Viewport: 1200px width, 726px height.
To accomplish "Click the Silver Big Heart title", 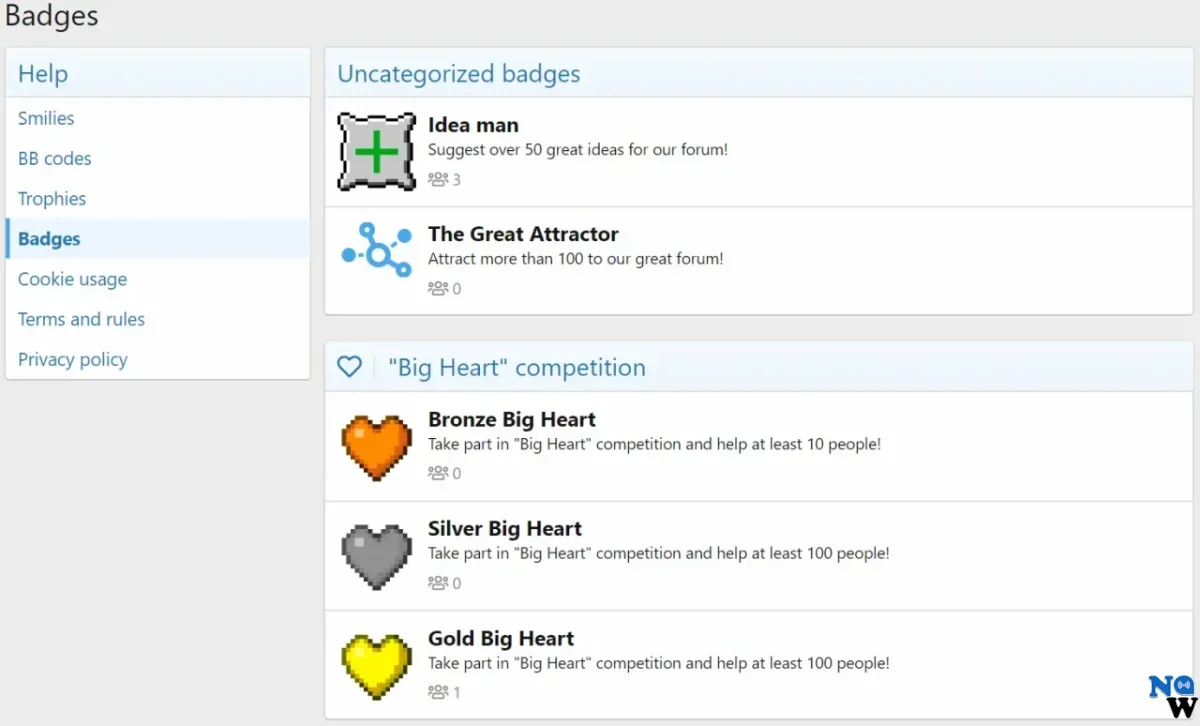I will click(x=504, y=529).
